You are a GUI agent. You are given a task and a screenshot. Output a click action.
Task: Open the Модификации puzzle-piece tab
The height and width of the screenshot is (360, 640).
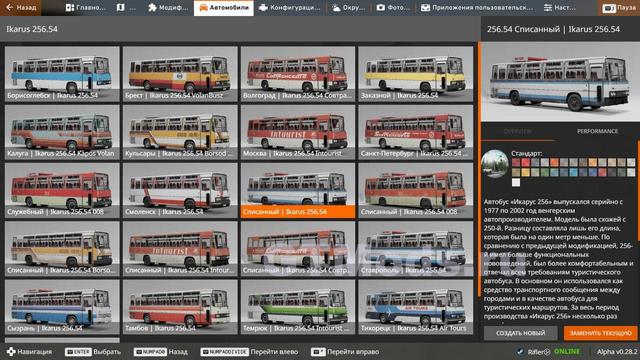coord(168,8)
